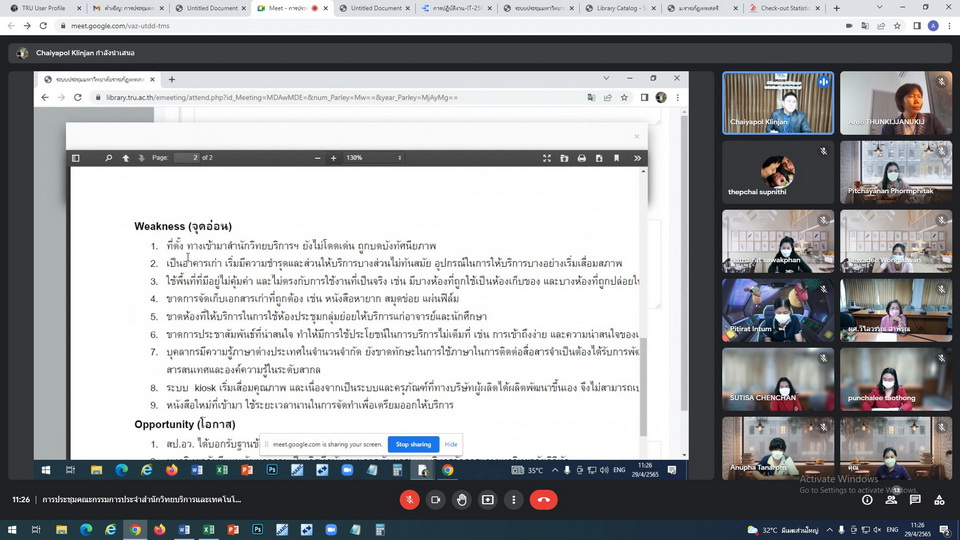The height and width of the screenshot is (540, 960).
Task: Bookmark star in shared browser window
Action: coord(624,97)
